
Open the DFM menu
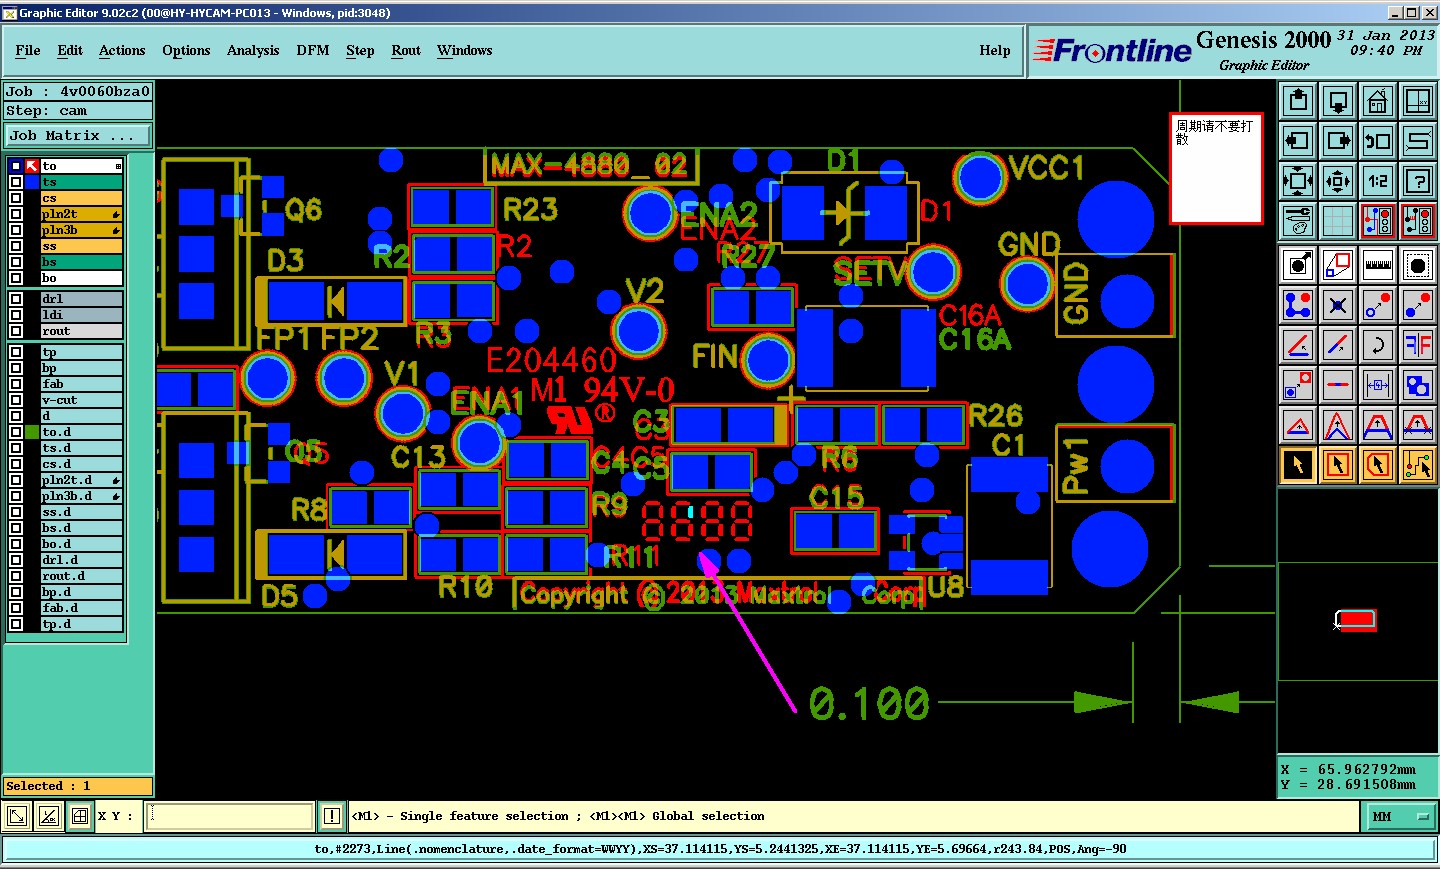click(x=313, y=50)
